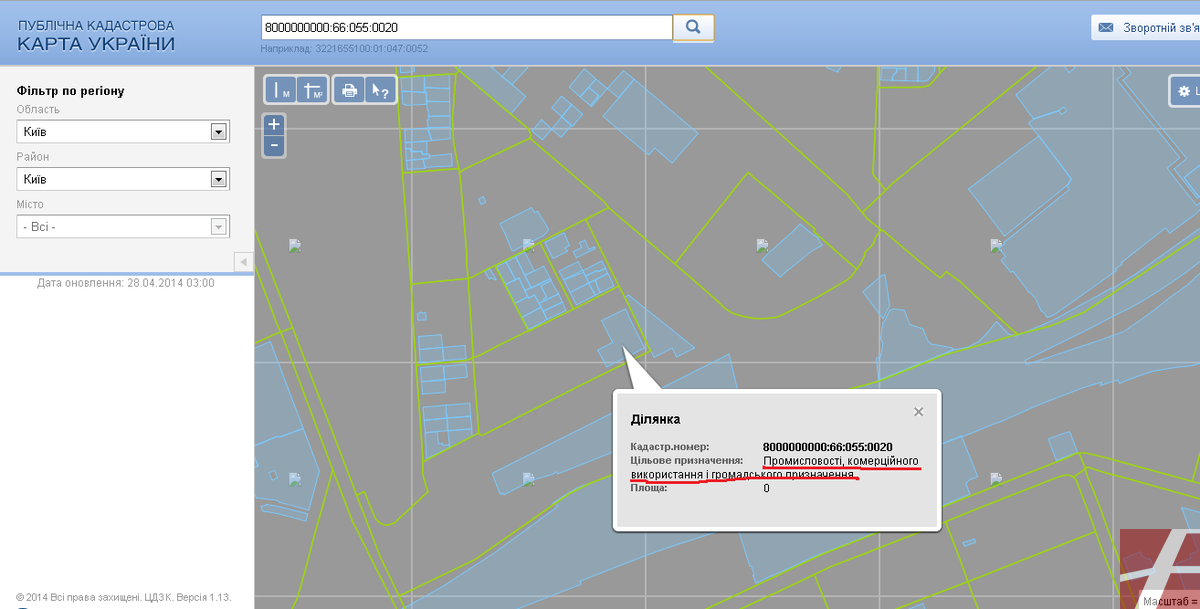Click the print map icon
This screenshot has height=609, width=1200.
tap(349, 90)
